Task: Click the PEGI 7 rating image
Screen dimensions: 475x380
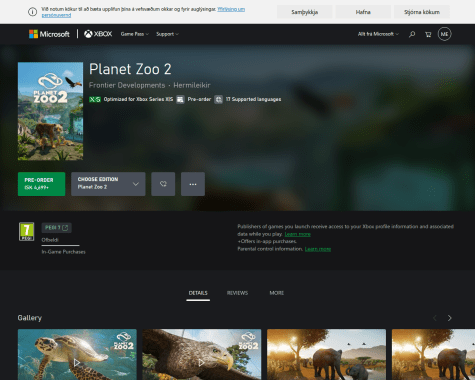Action: point(26,231)
